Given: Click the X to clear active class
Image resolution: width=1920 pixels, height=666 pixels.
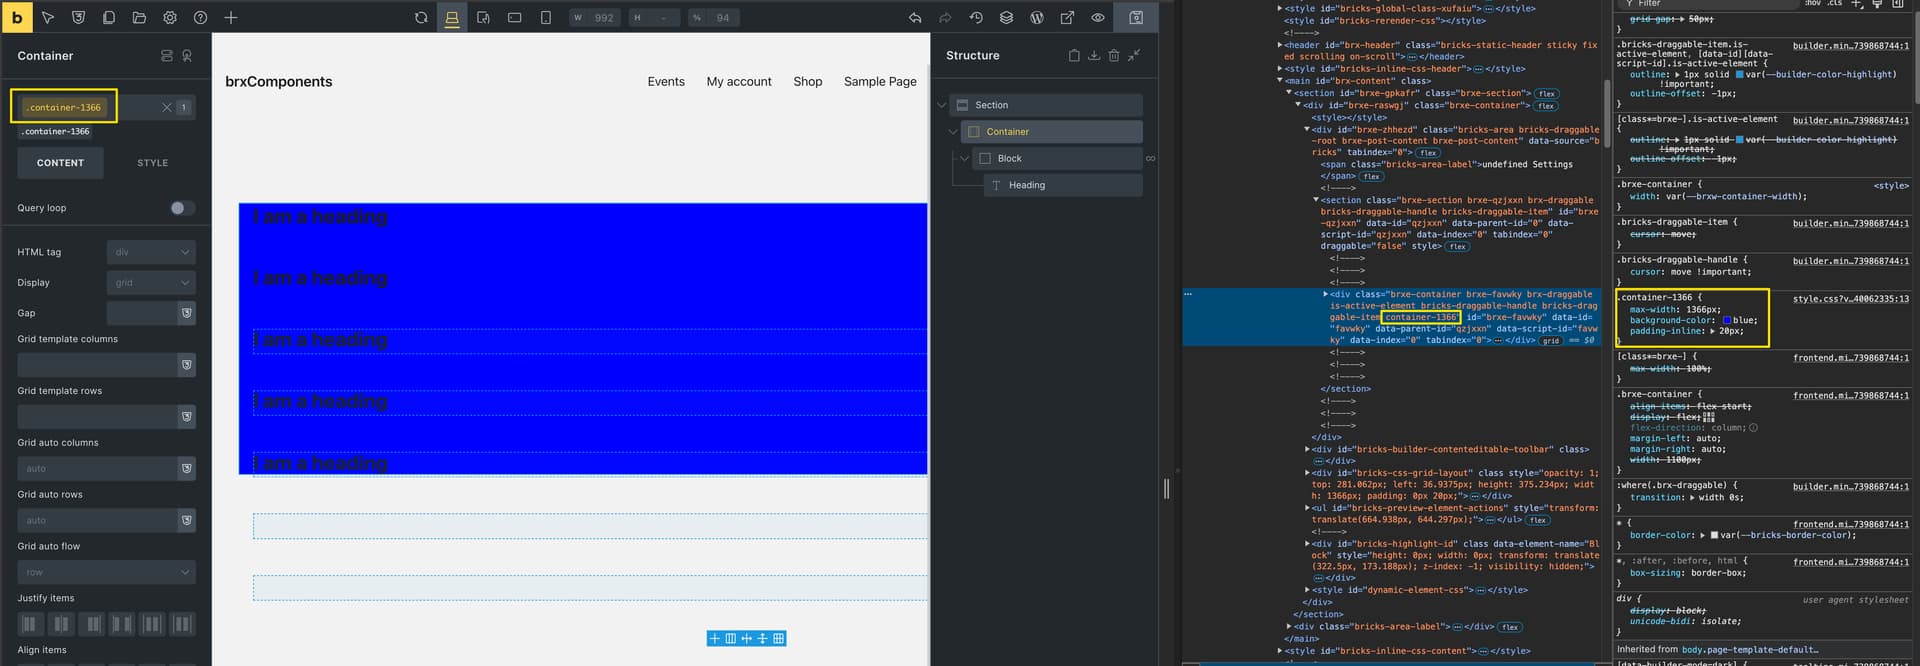Looking at the screenshot, I should point(167,107).
